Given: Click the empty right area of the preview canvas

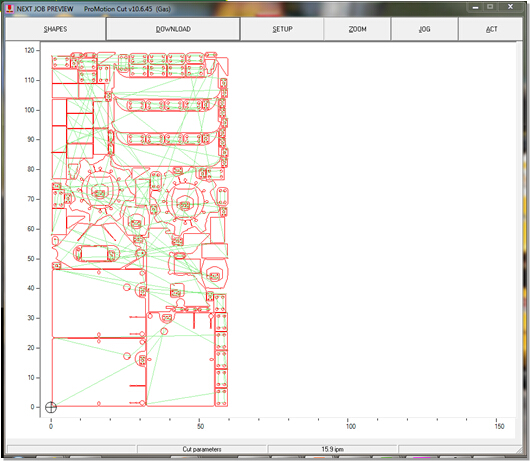Looking at the screenshot, I should click(372, 230).
